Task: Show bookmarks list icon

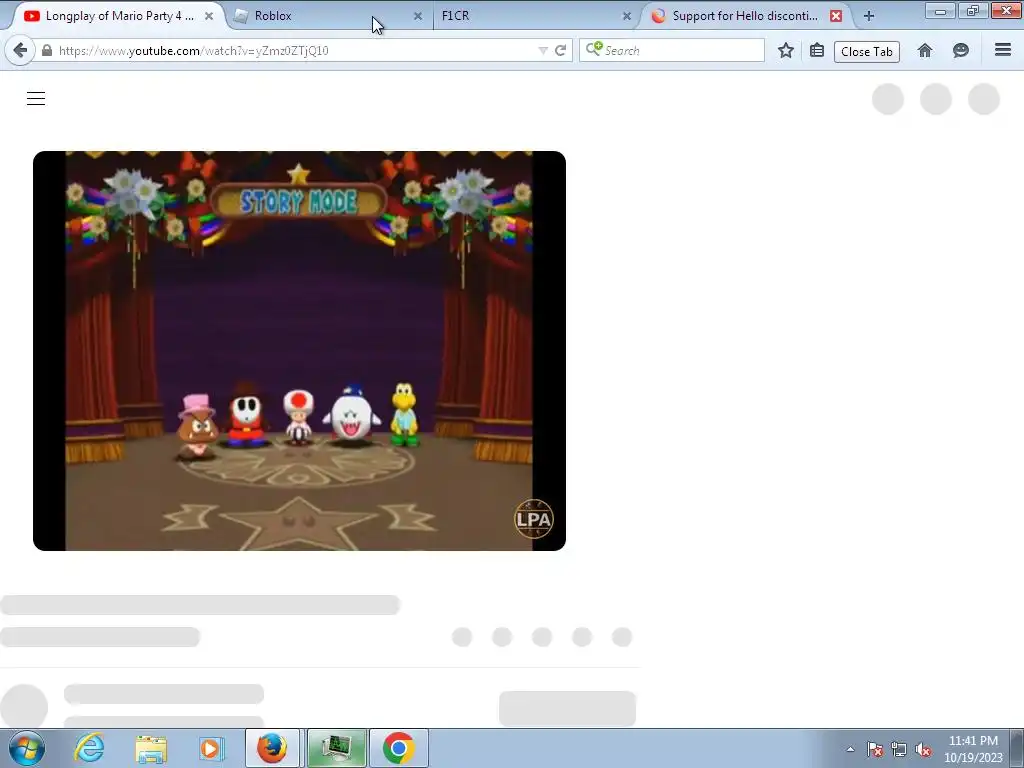Action: (x=816, y=50)
